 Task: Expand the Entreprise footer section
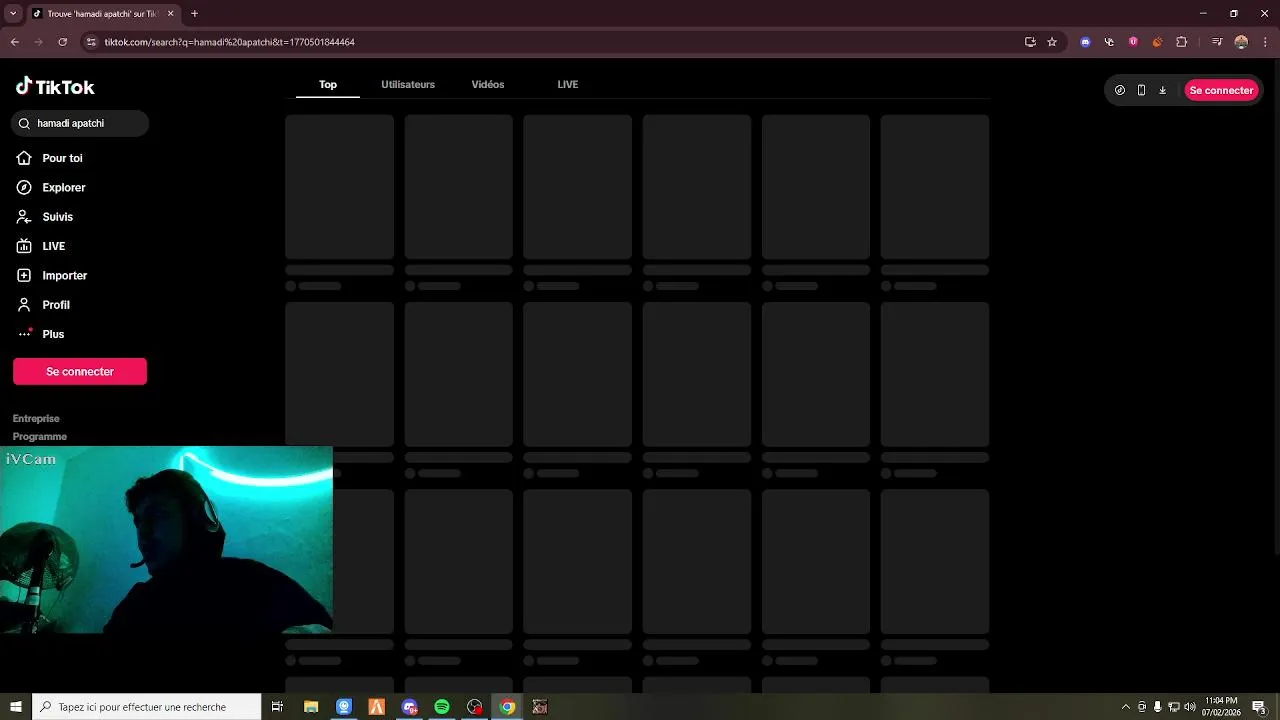pos(36,418)
